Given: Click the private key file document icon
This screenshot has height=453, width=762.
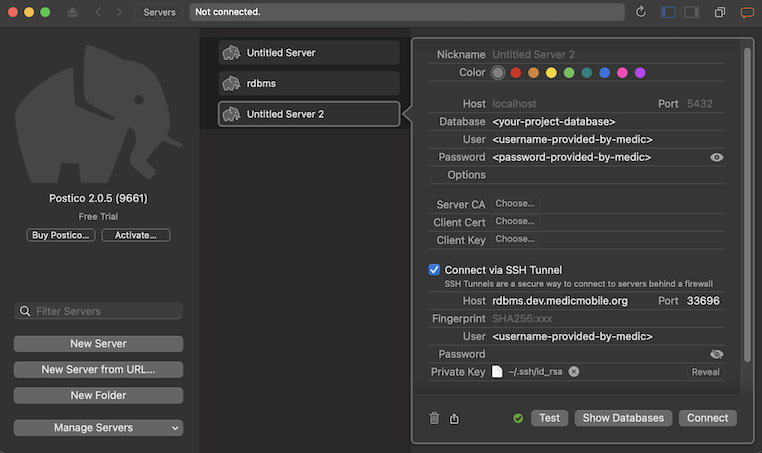Looking at the screenshot, I should [x=497, y=371].
